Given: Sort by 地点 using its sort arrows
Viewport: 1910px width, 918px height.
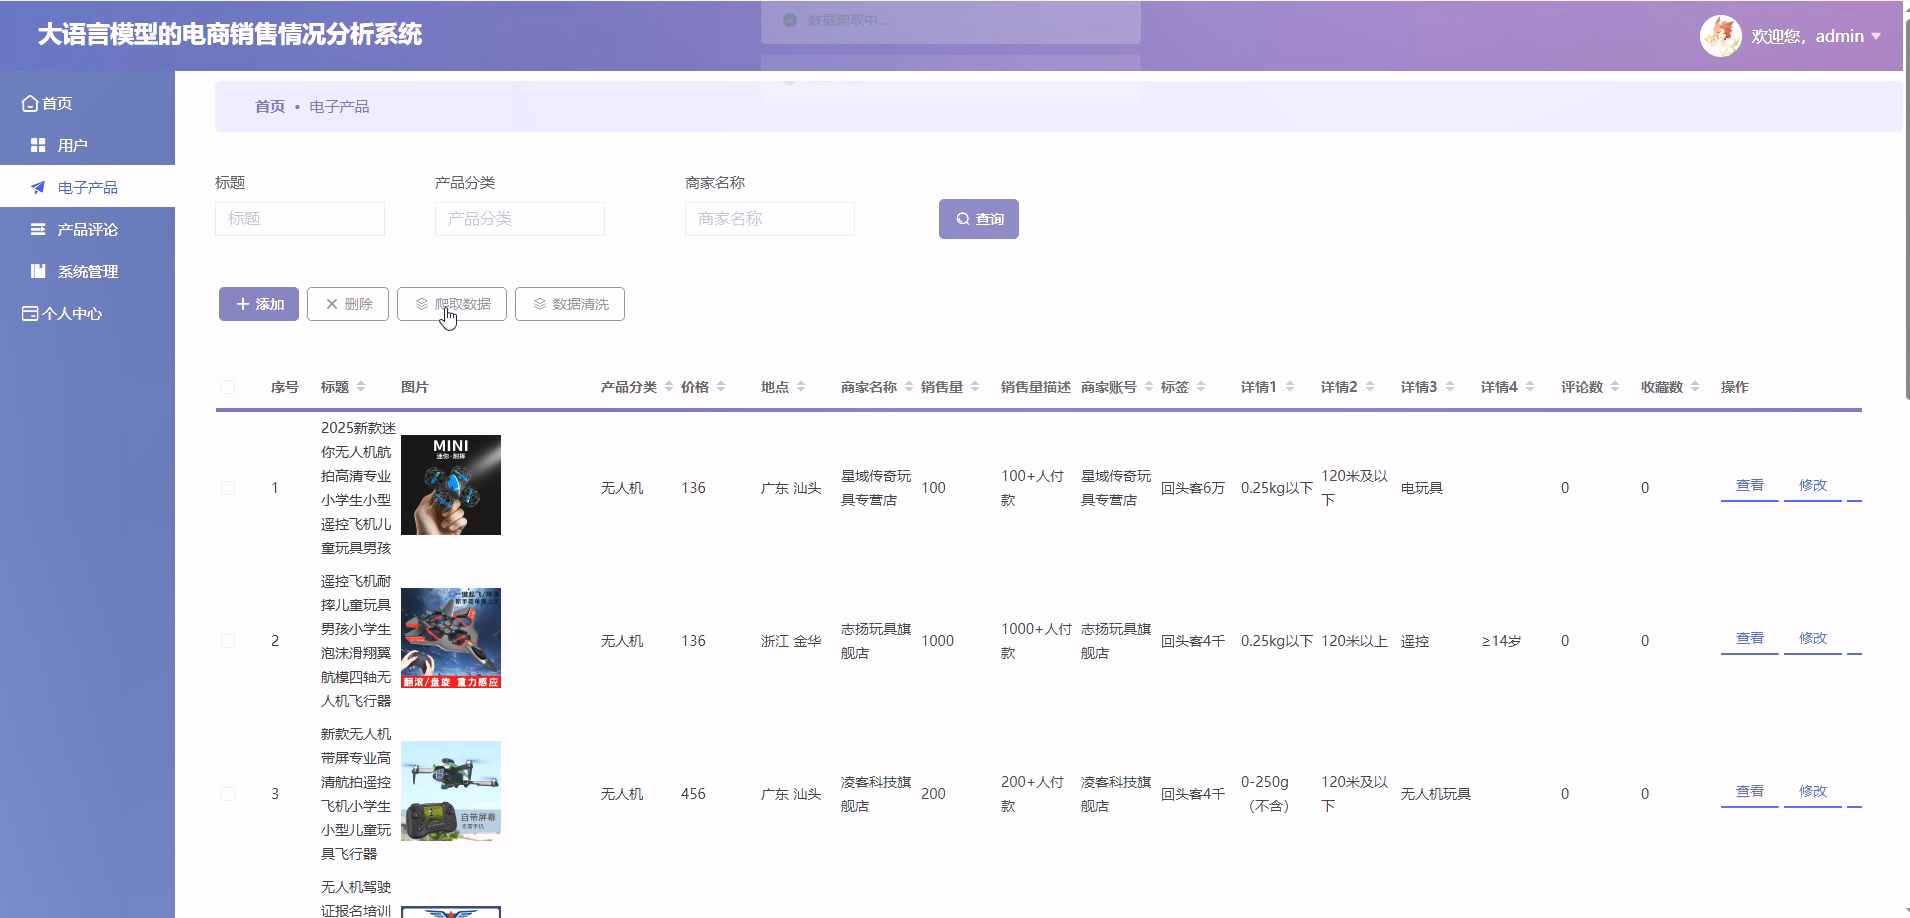Looking at the screenshot, I should 801,387.
